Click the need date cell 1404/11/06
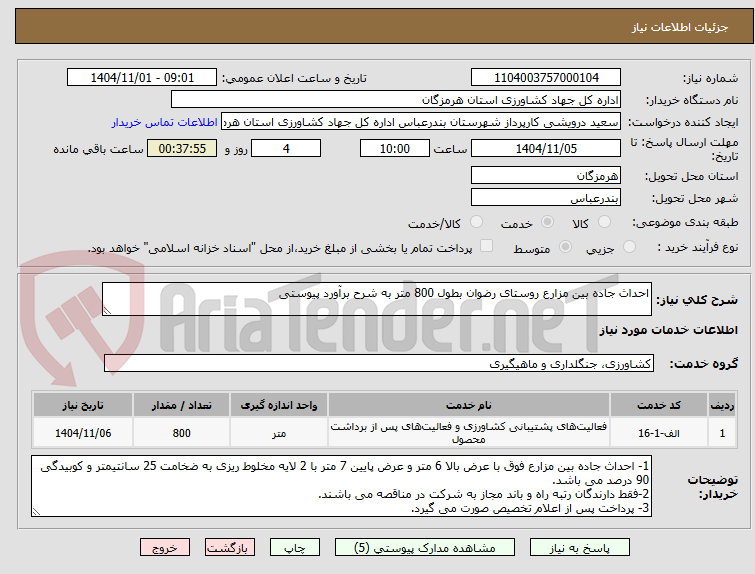The width and height of the screenshot is (755, 574). (83, 432)
